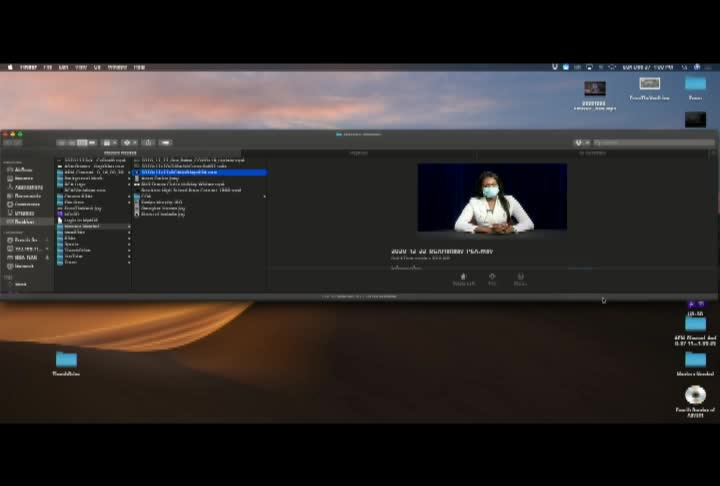
Task: Click Rotate Left quick action icon
Action: pyautogui.click(x=463, y=279)
